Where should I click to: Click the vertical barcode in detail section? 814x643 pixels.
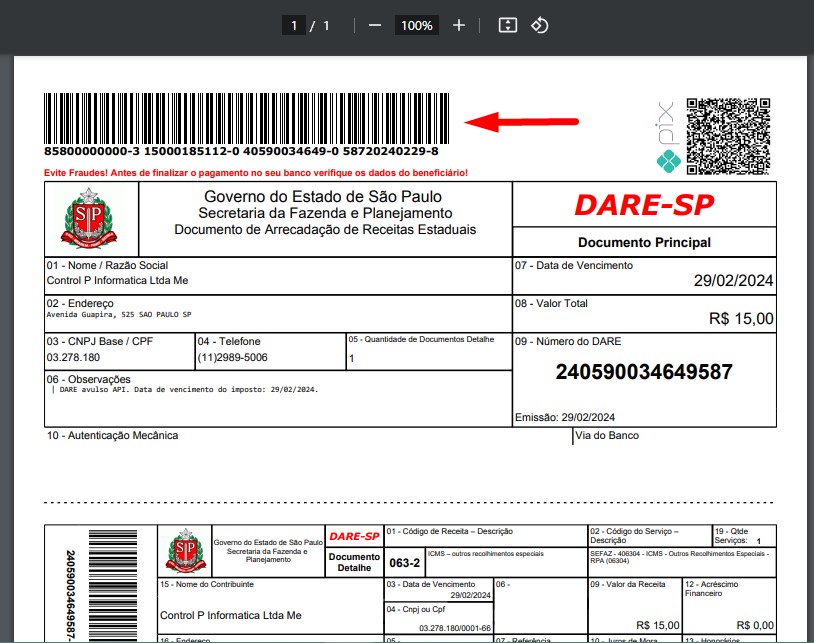tap(113, 586)
